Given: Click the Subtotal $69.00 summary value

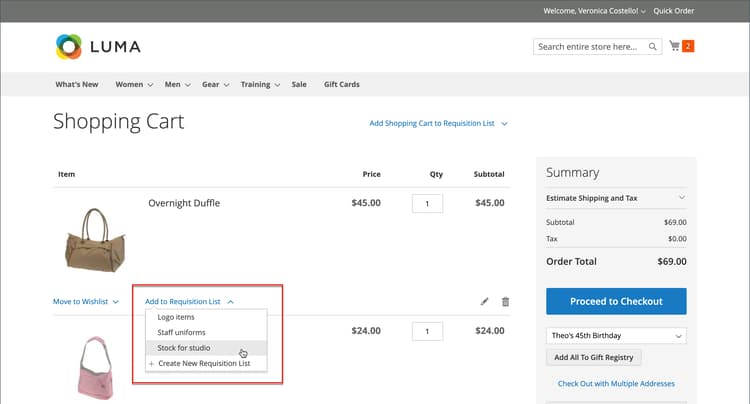Looking at the screenshot, I should pos(675,222).
